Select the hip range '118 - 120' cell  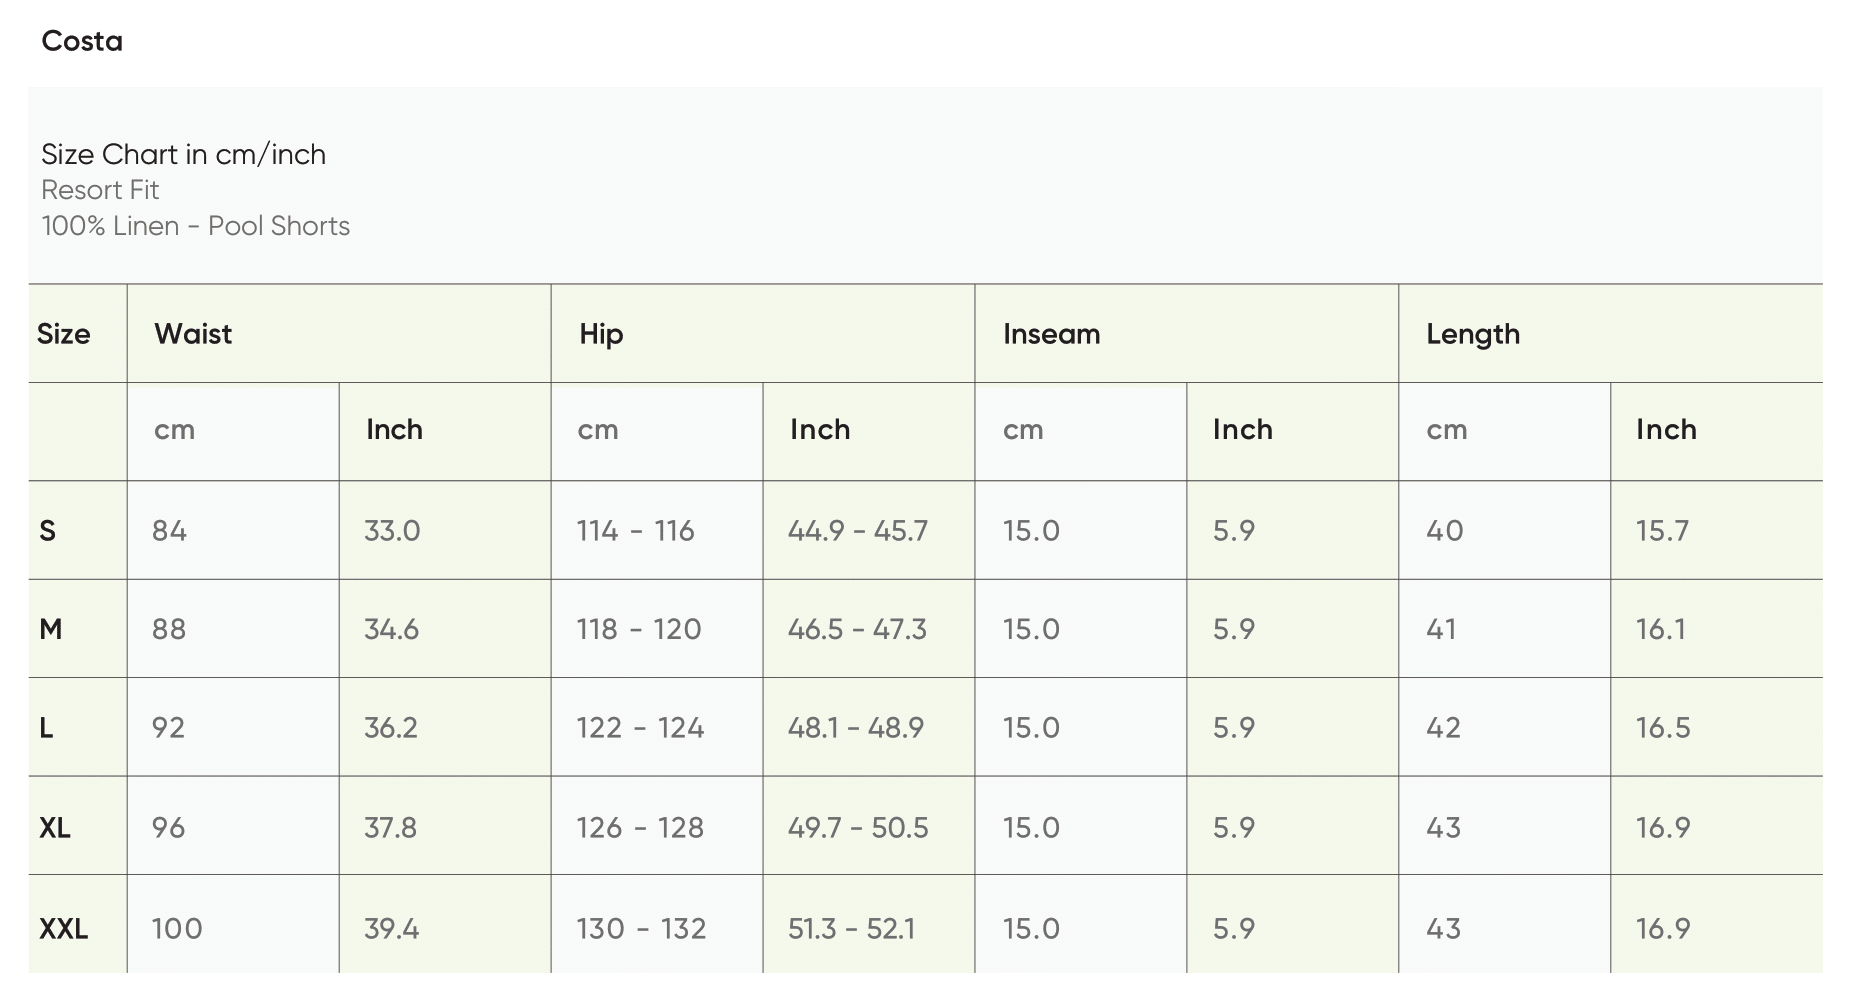click(638, 629)
